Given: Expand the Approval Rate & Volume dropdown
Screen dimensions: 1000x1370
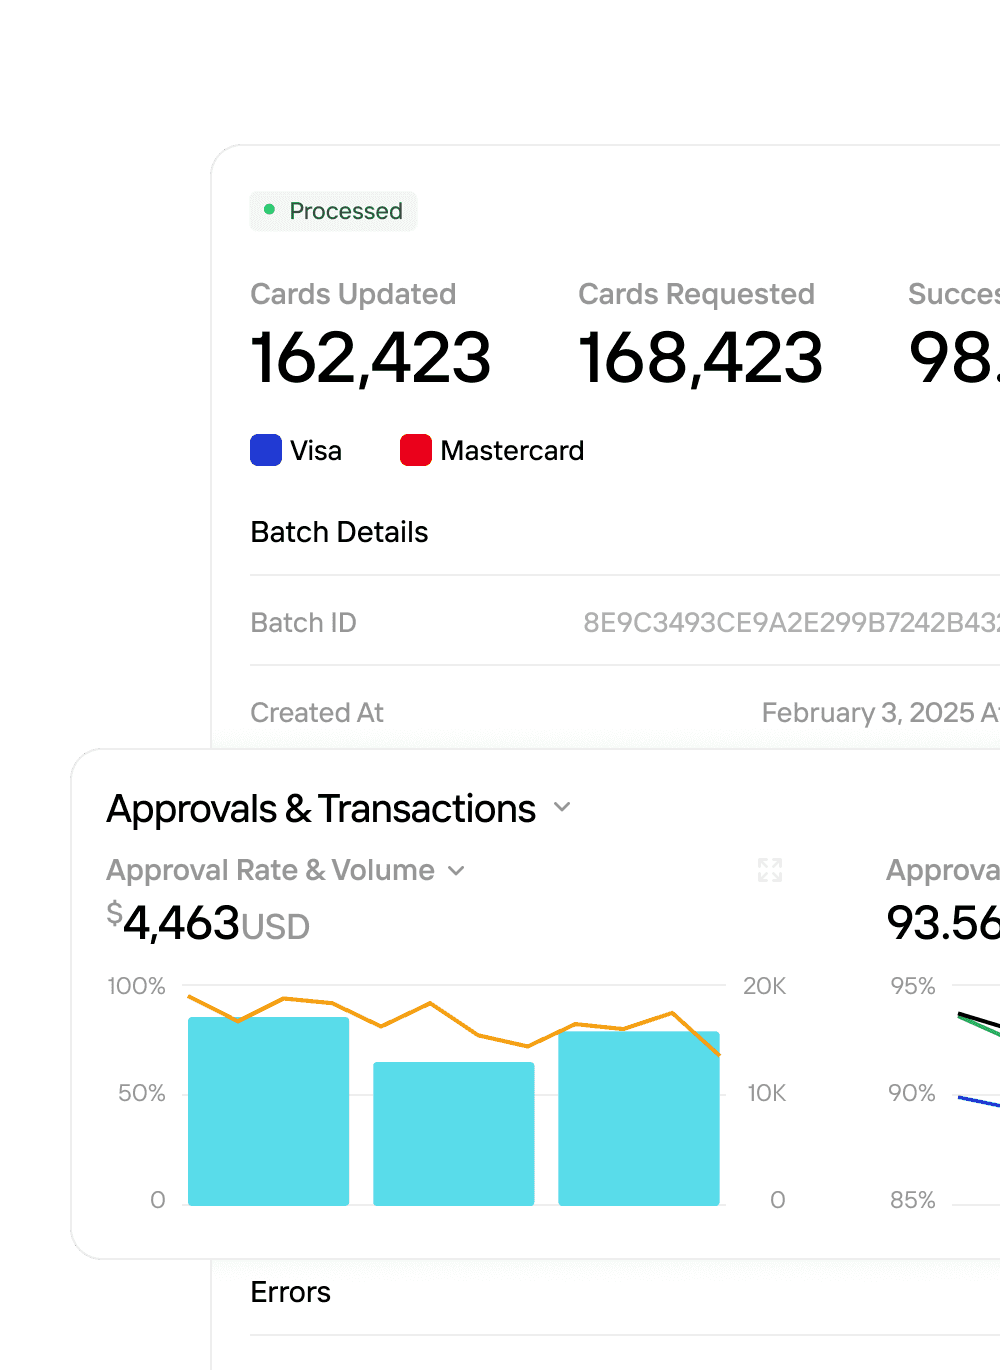Looking at the screenshot, I should point(456,871).
